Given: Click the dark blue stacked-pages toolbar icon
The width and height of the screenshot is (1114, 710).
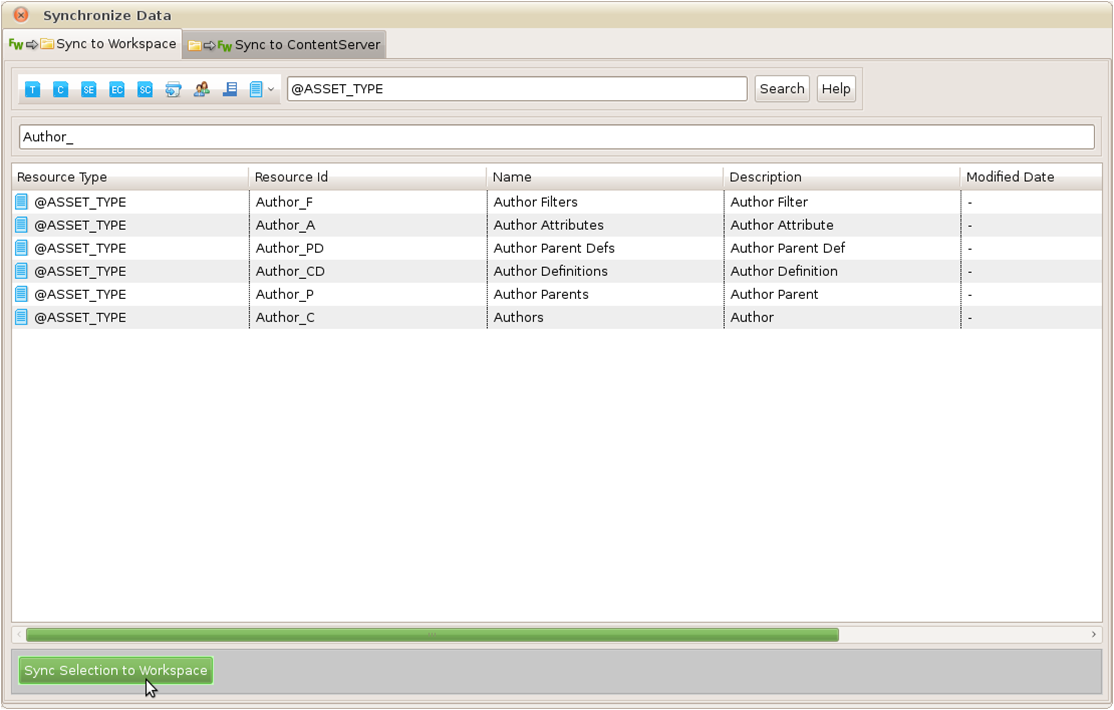Looking at the screenshot, I should pyautogui.click(x=229, y=90).
